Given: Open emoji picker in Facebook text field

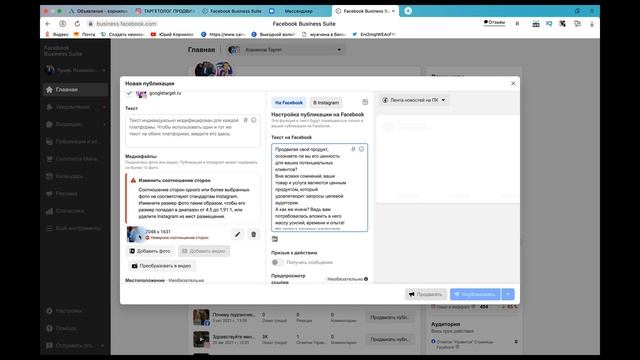Looking at the screenshot, I should [361, 149].
